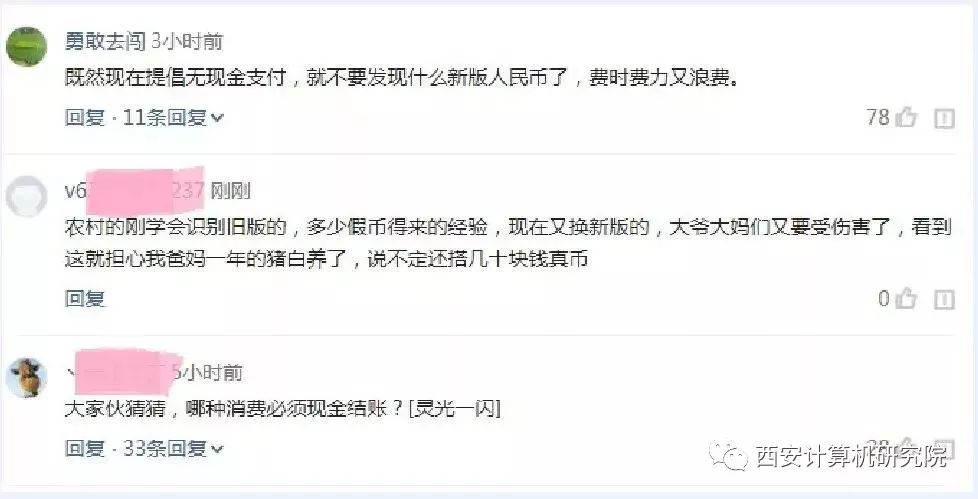Open 勇敢去闯 username profile
This screenshot has width=978, height=499.
pos(105,41)
